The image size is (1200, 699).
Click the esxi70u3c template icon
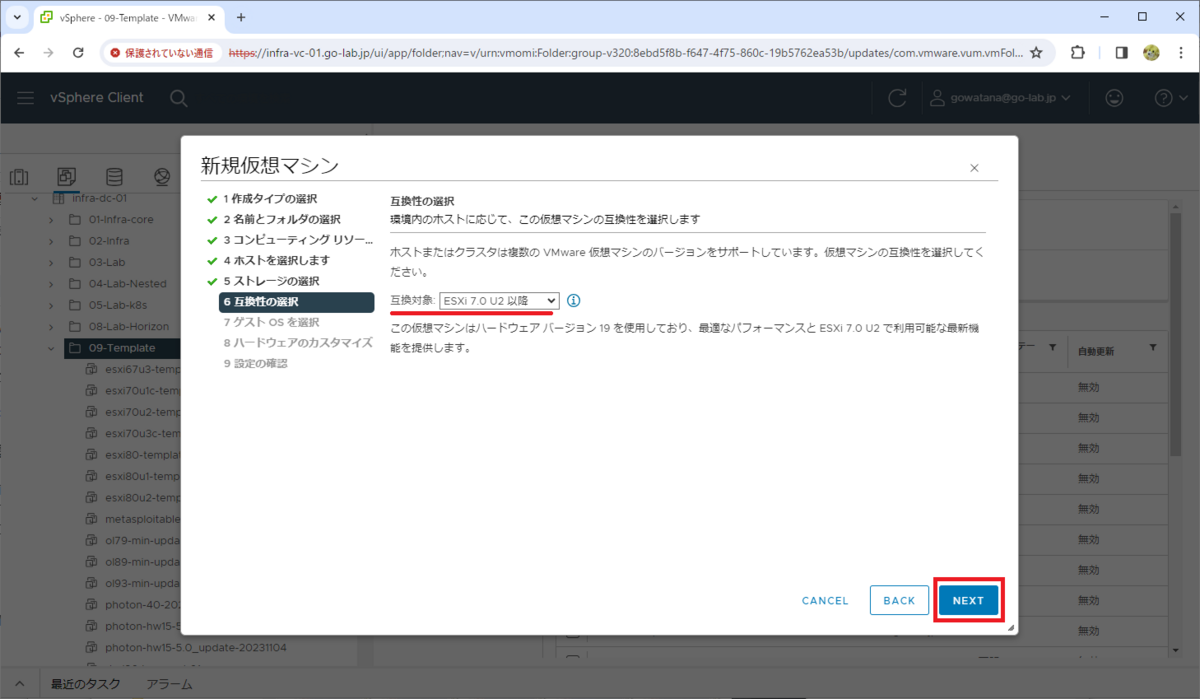(x=92, y=434)
